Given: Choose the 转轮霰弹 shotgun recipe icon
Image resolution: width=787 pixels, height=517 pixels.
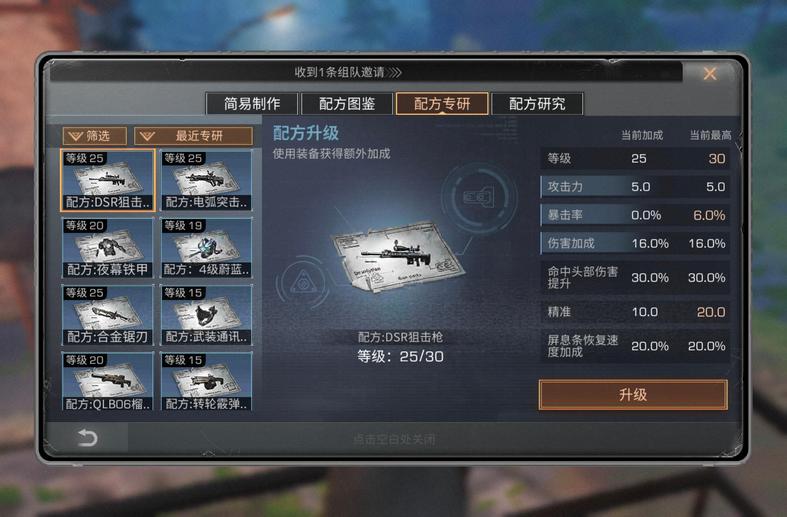Looking at the screenshot, I should point(206,381).
